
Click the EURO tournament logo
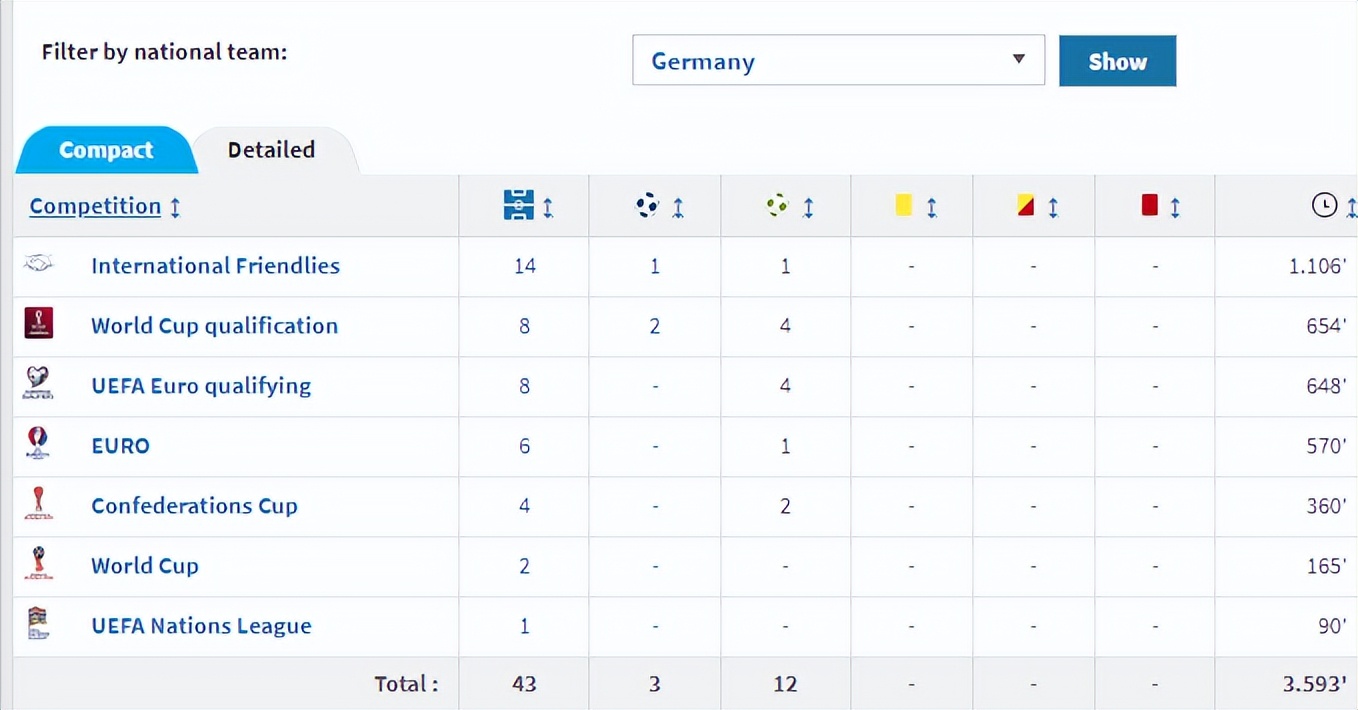tap(38, 444)
